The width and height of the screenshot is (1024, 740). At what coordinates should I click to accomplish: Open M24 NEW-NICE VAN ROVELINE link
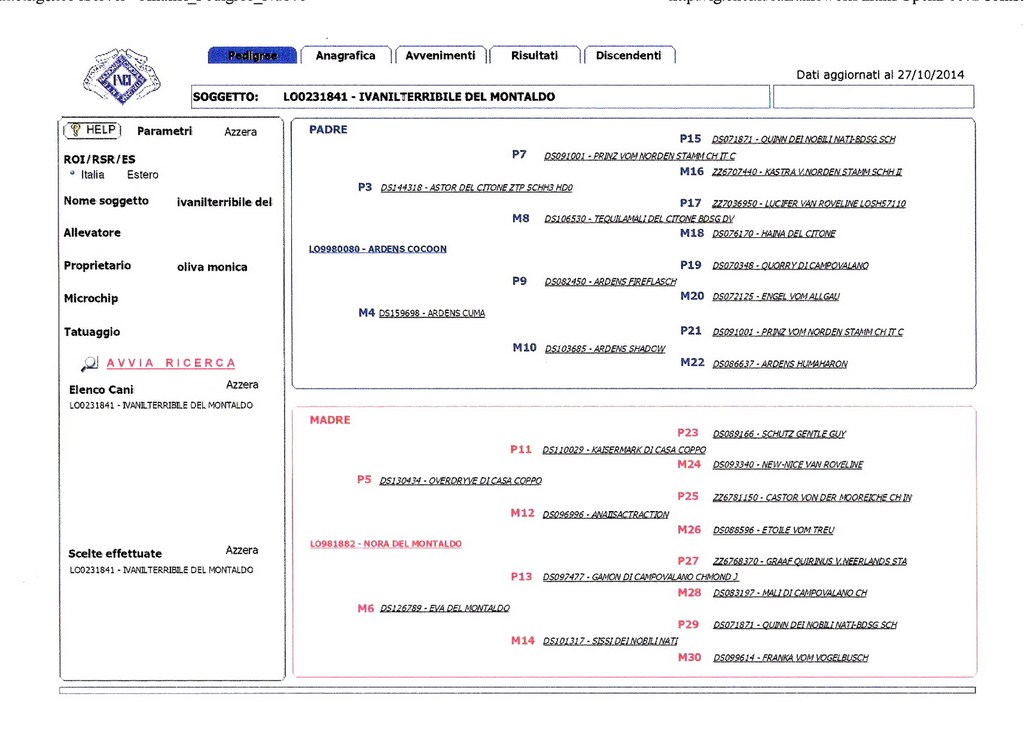pos(788,465)
